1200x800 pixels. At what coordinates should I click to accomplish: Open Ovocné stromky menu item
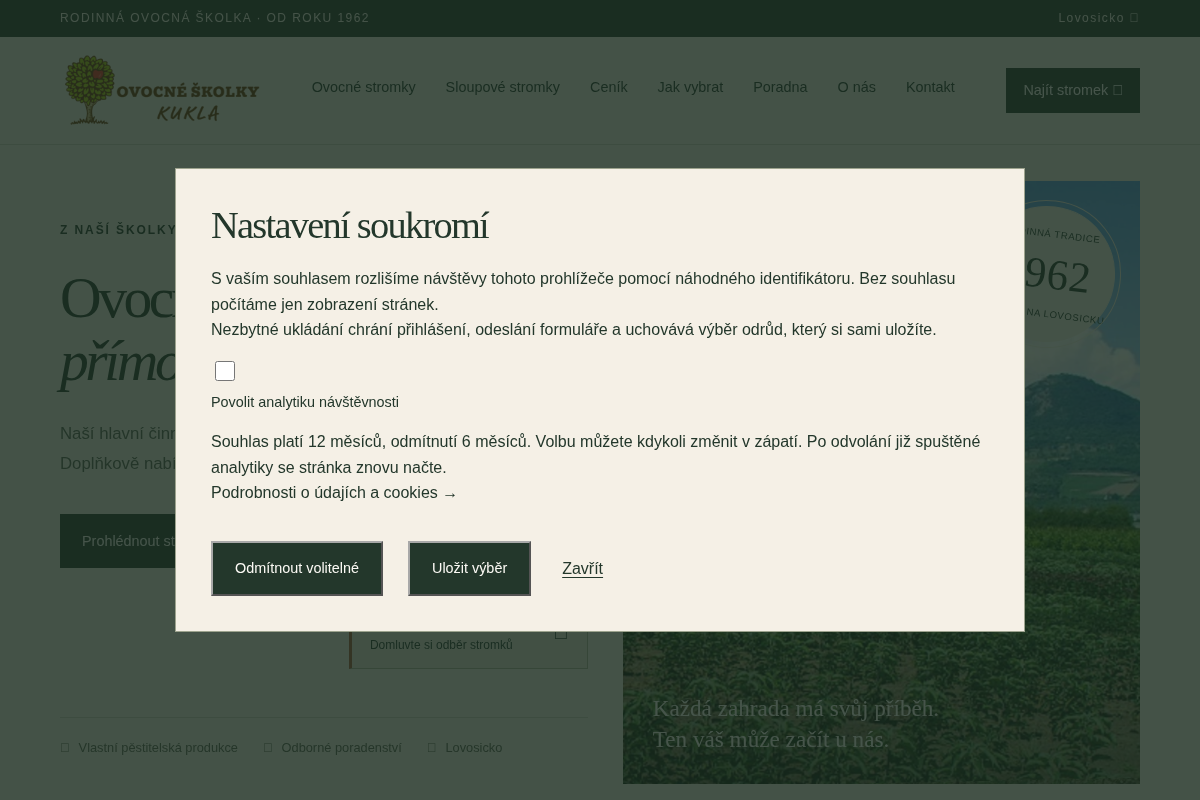point(363,87)
